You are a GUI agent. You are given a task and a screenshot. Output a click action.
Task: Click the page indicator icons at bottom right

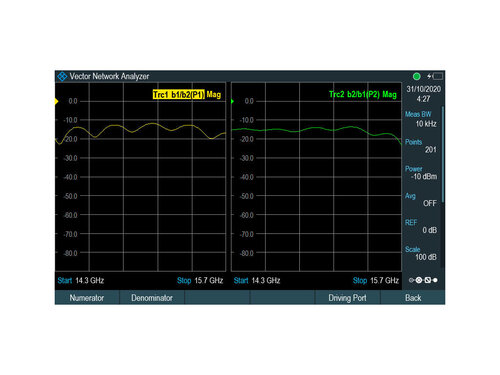(423, 280)
